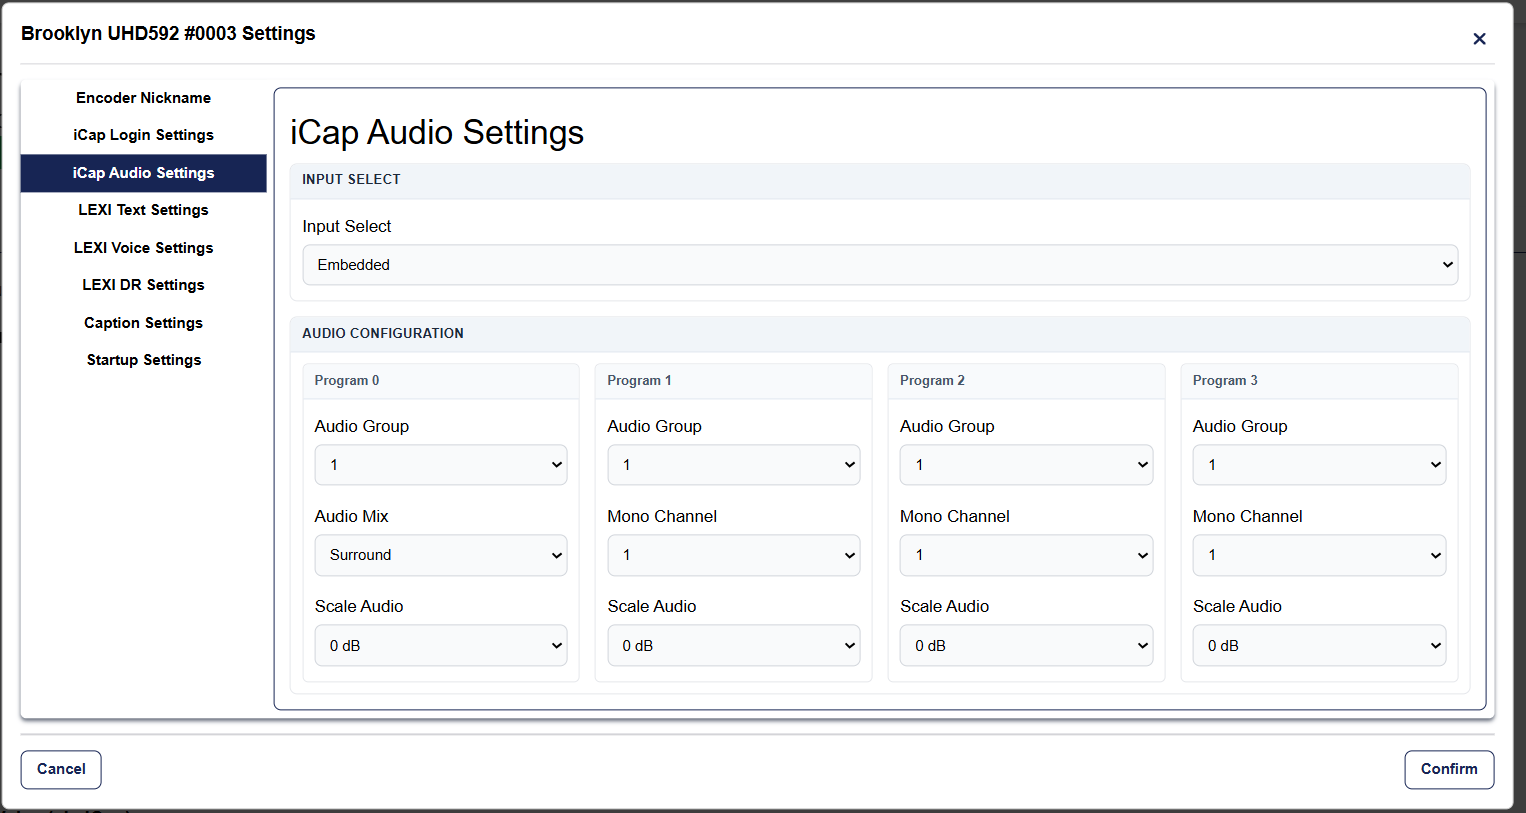This screenshot has height=813, width=1526.
Task: Open Program 1 Audio Group dropdown
Action: pyautogui.click(x=734, y=465)
